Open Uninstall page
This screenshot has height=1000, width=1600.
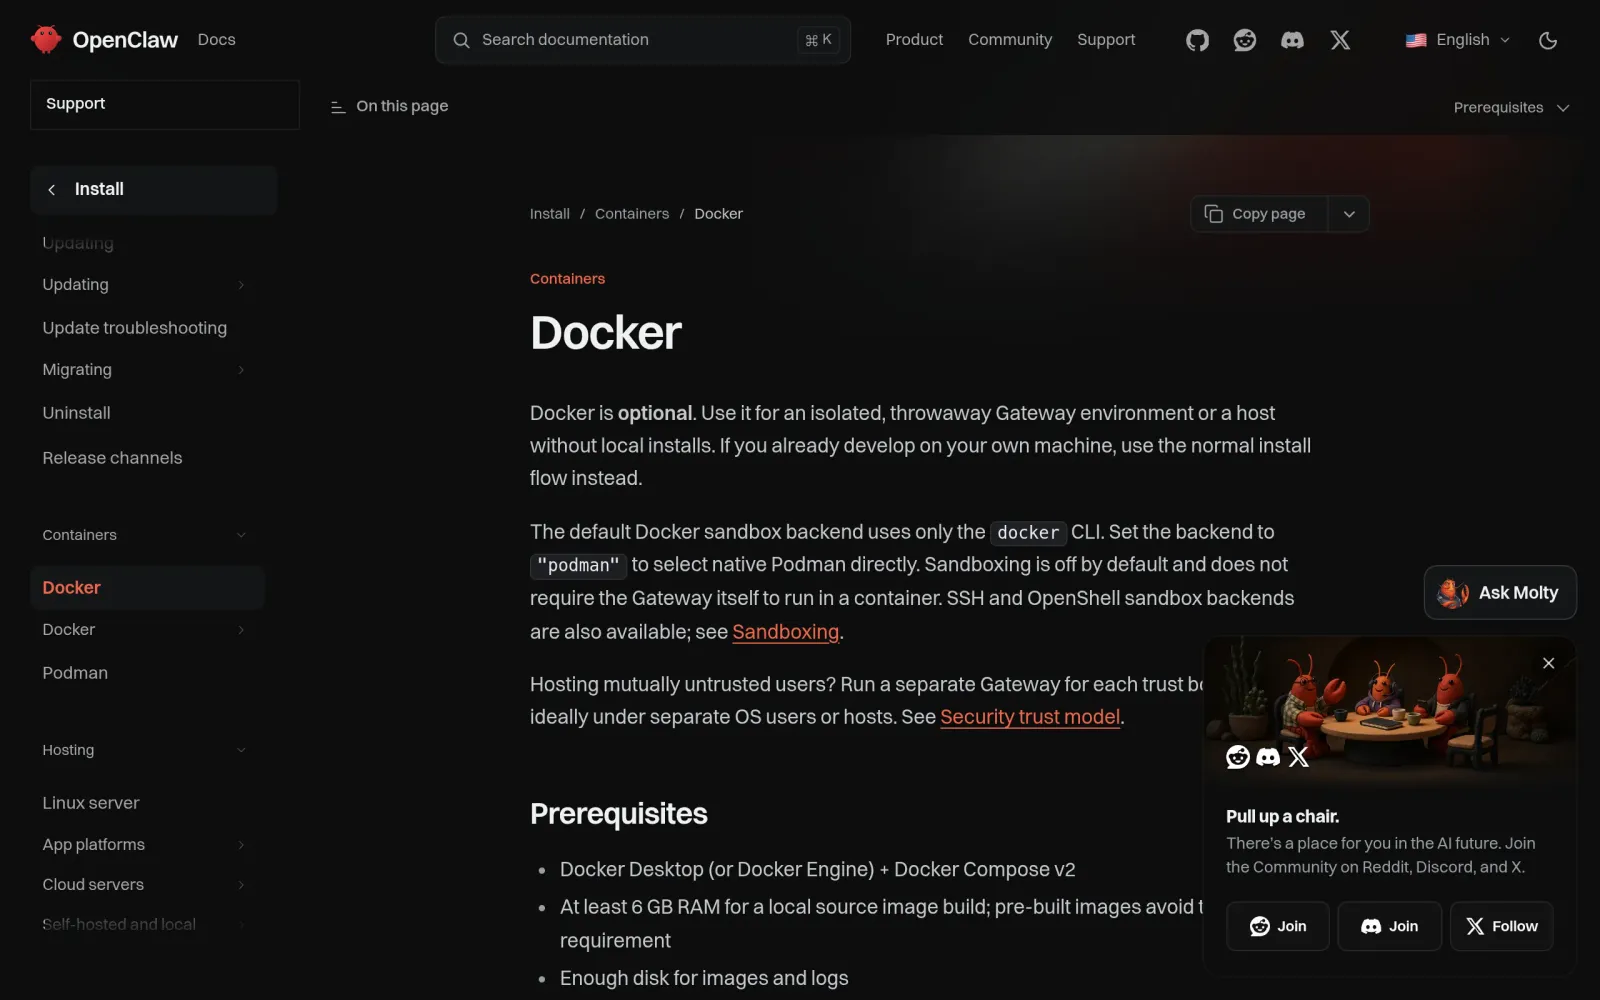(76, 413)
